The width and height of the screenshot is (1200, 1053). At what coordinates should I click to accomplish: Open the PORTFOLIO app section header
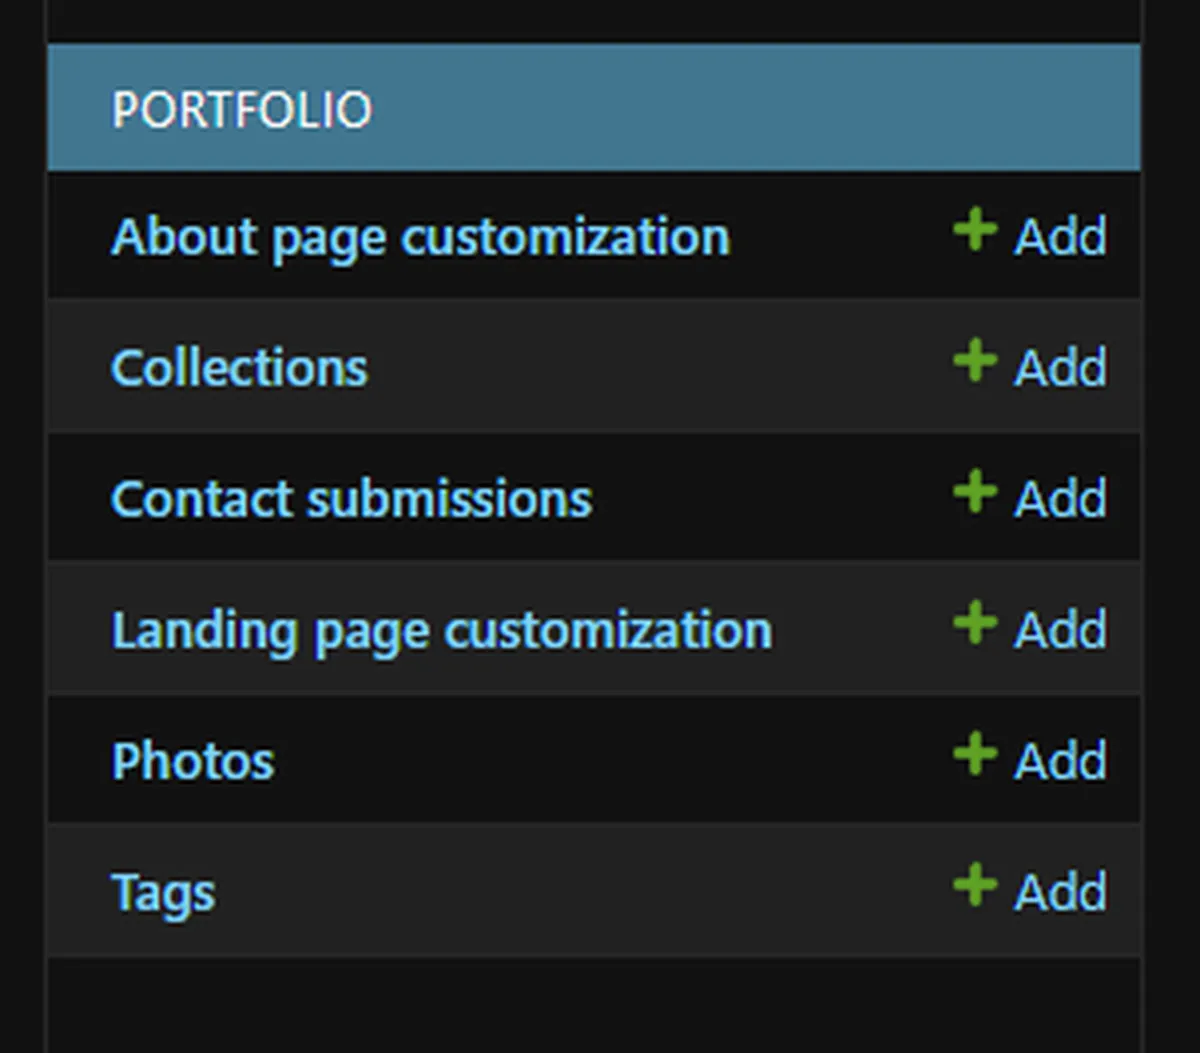coord(242,109)
